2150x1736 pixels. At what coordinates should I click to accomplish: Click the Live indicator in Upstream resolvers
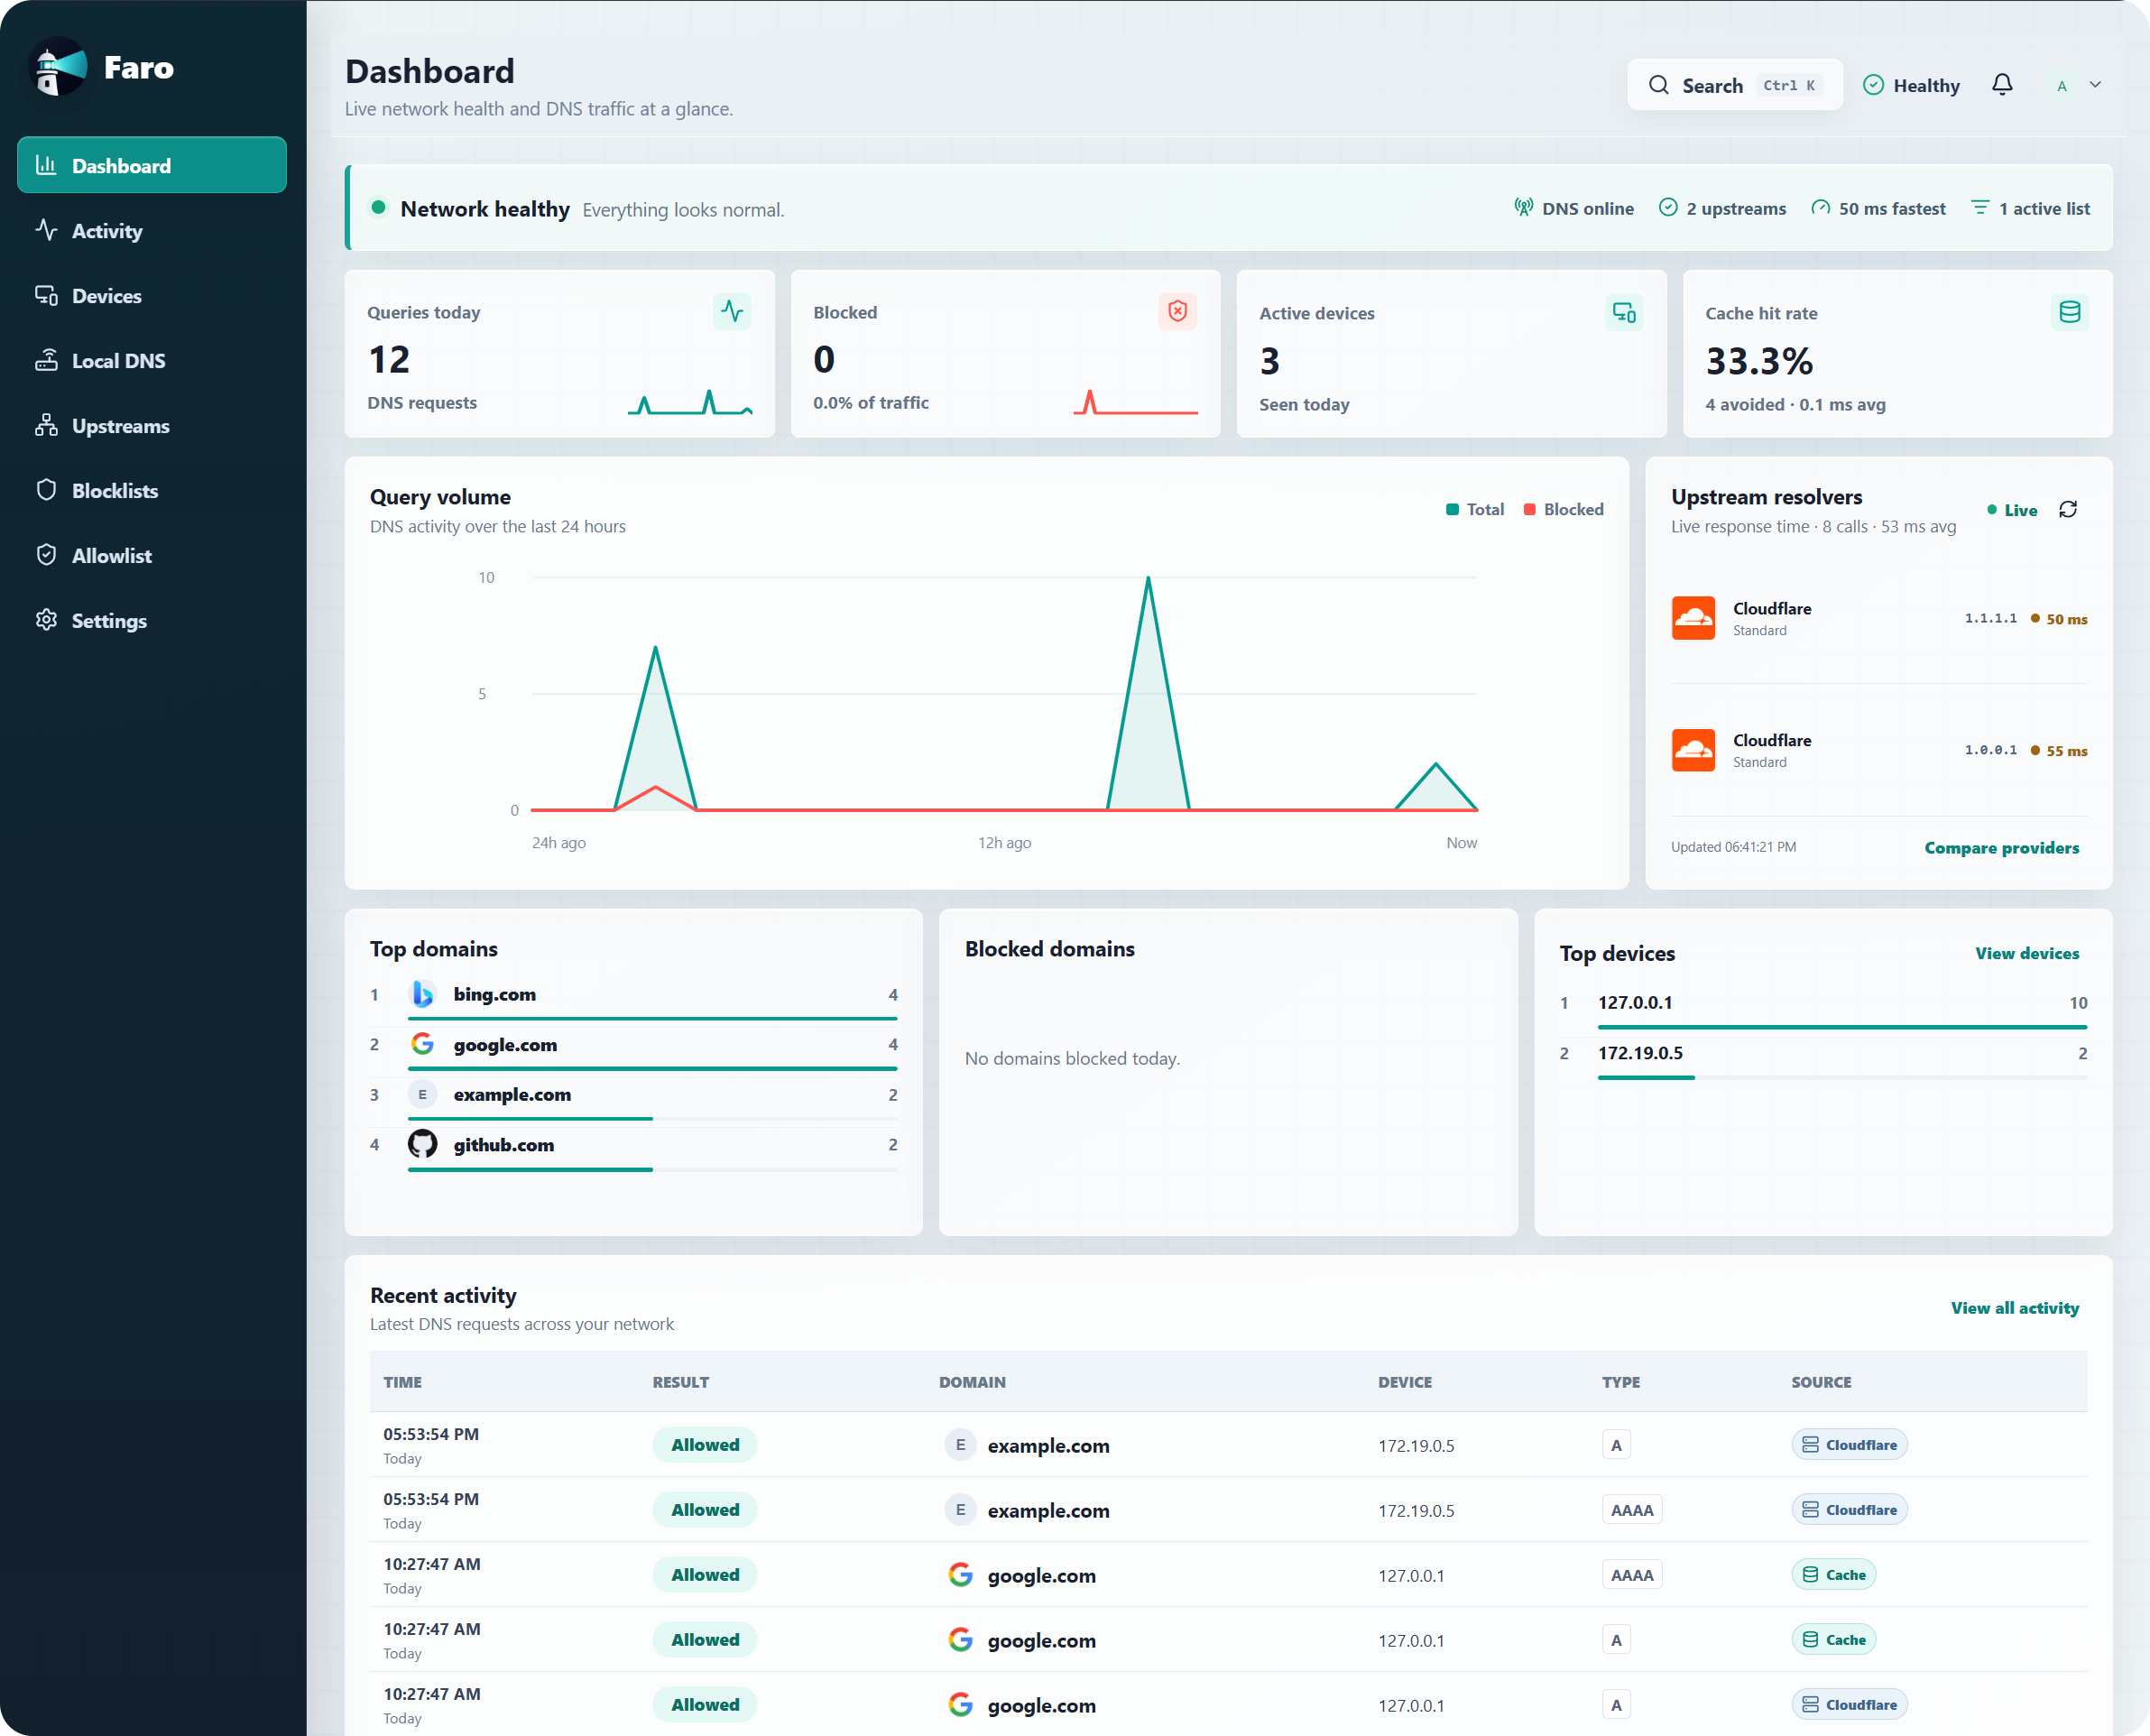click(x=2012, y=510)
